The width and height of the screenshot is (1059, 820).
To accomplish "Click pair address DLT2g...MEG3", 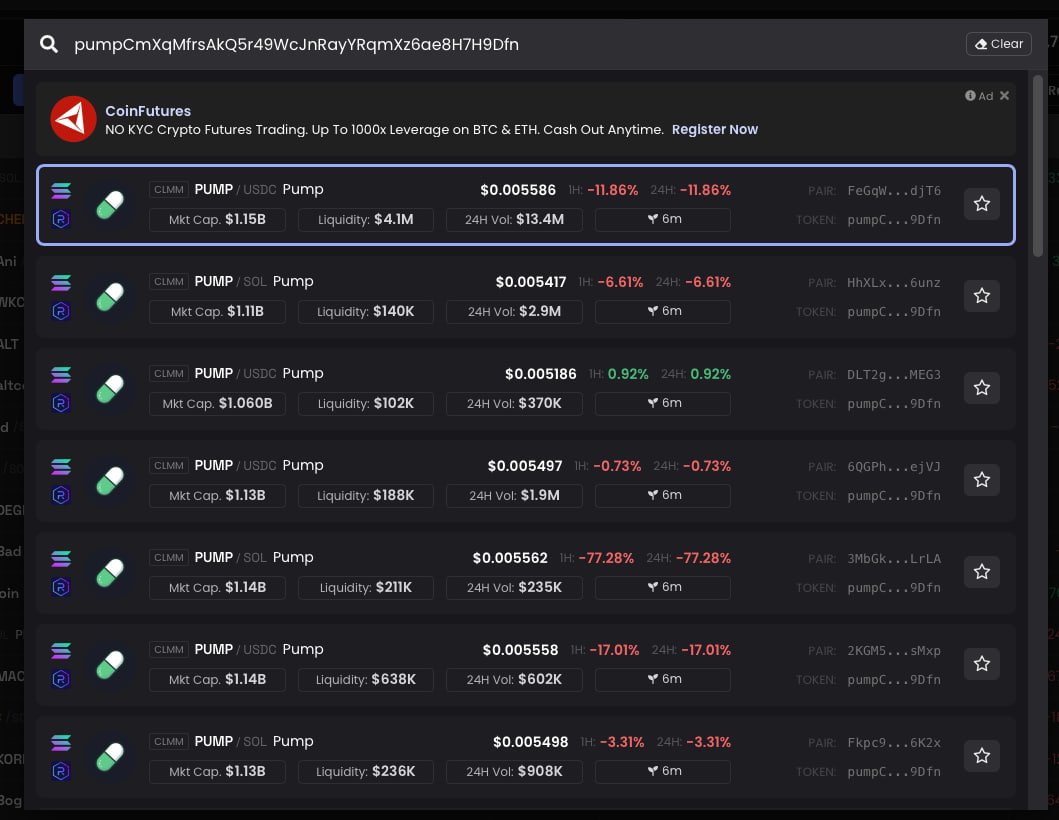I will point(894,374).
